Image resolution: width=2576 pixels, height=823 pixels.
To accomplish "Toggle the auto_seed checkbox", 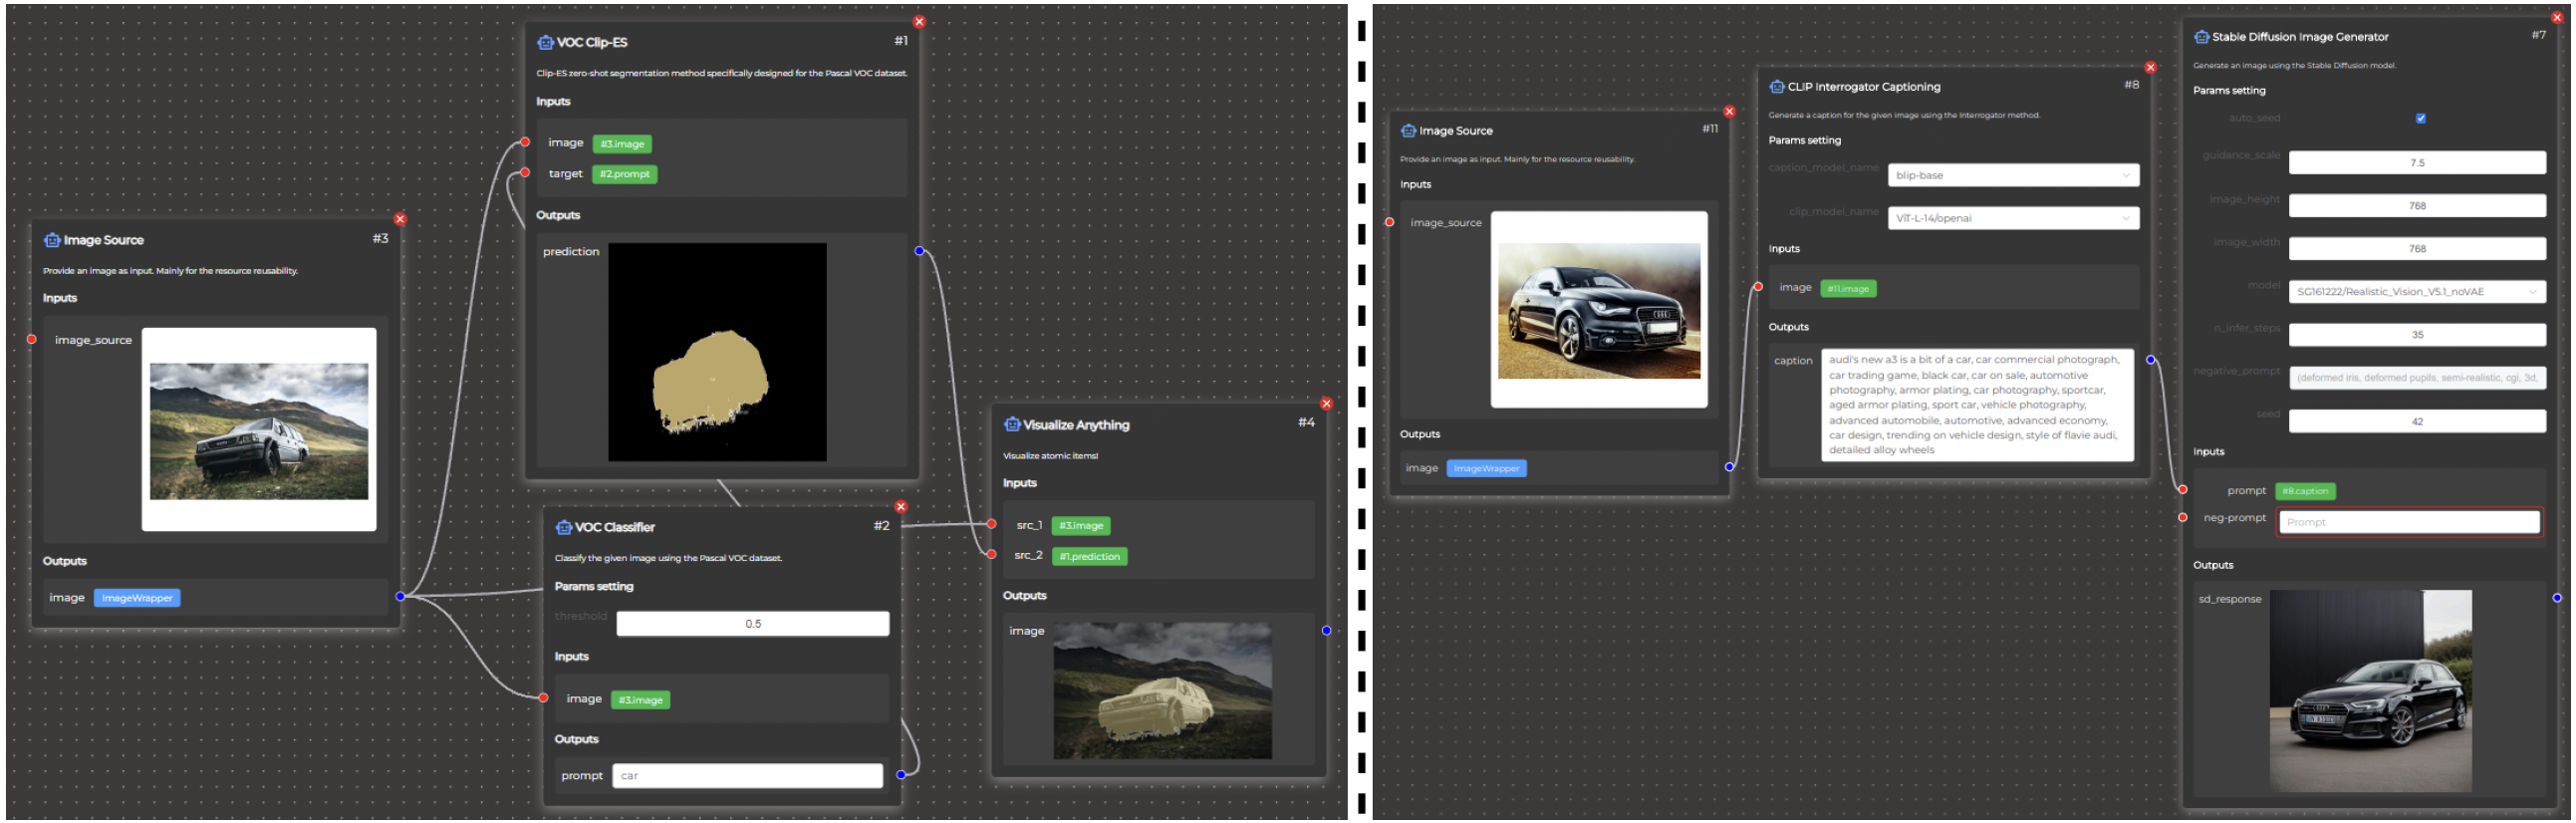I will coord(2420,118).
